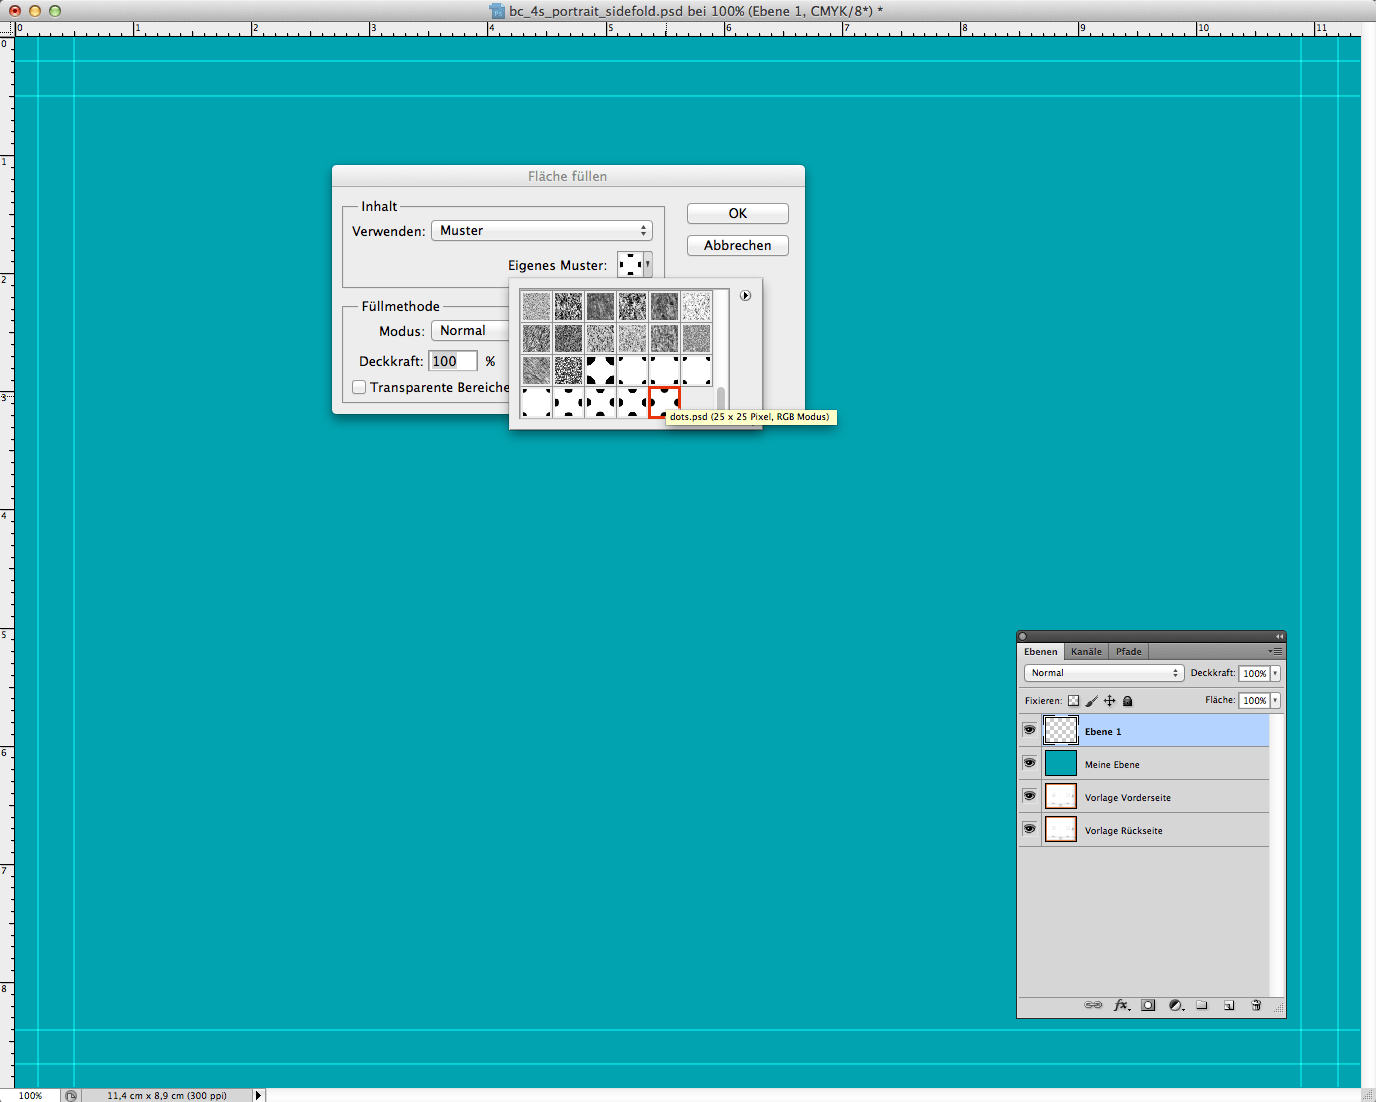Image resolution: width=1376 pixels, height=1102 pixels.
Task: Open the Verwenden dropdown
Action: coord(541,231)
